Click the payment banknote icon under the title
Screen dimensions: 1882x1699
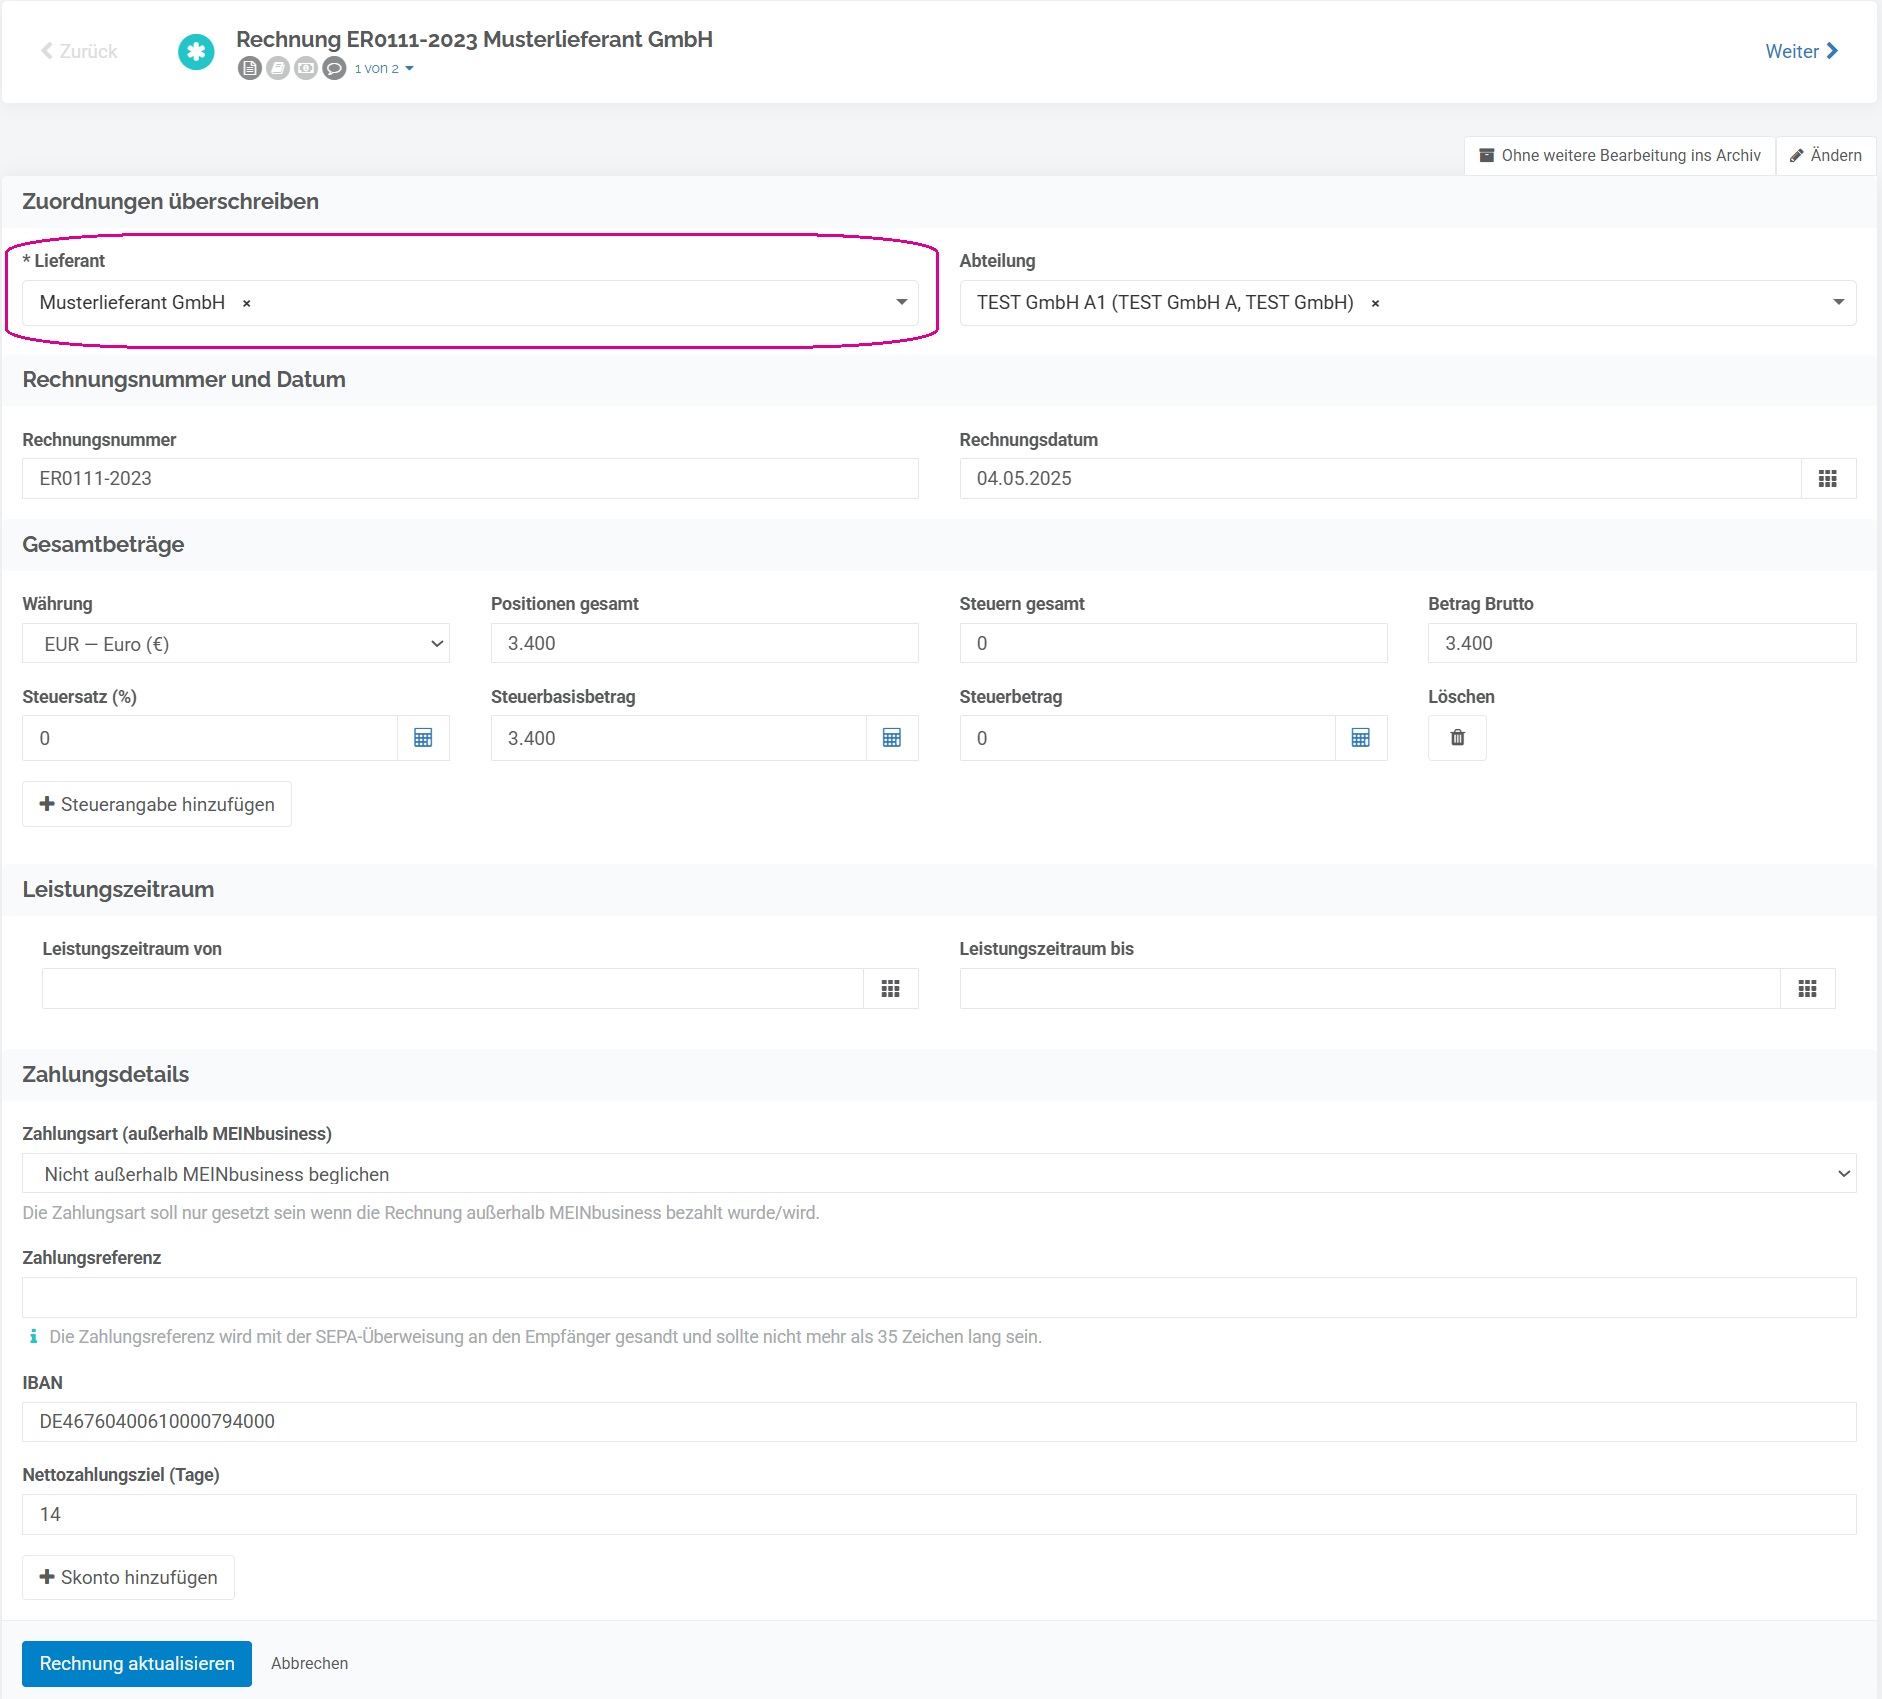[306, 68]
